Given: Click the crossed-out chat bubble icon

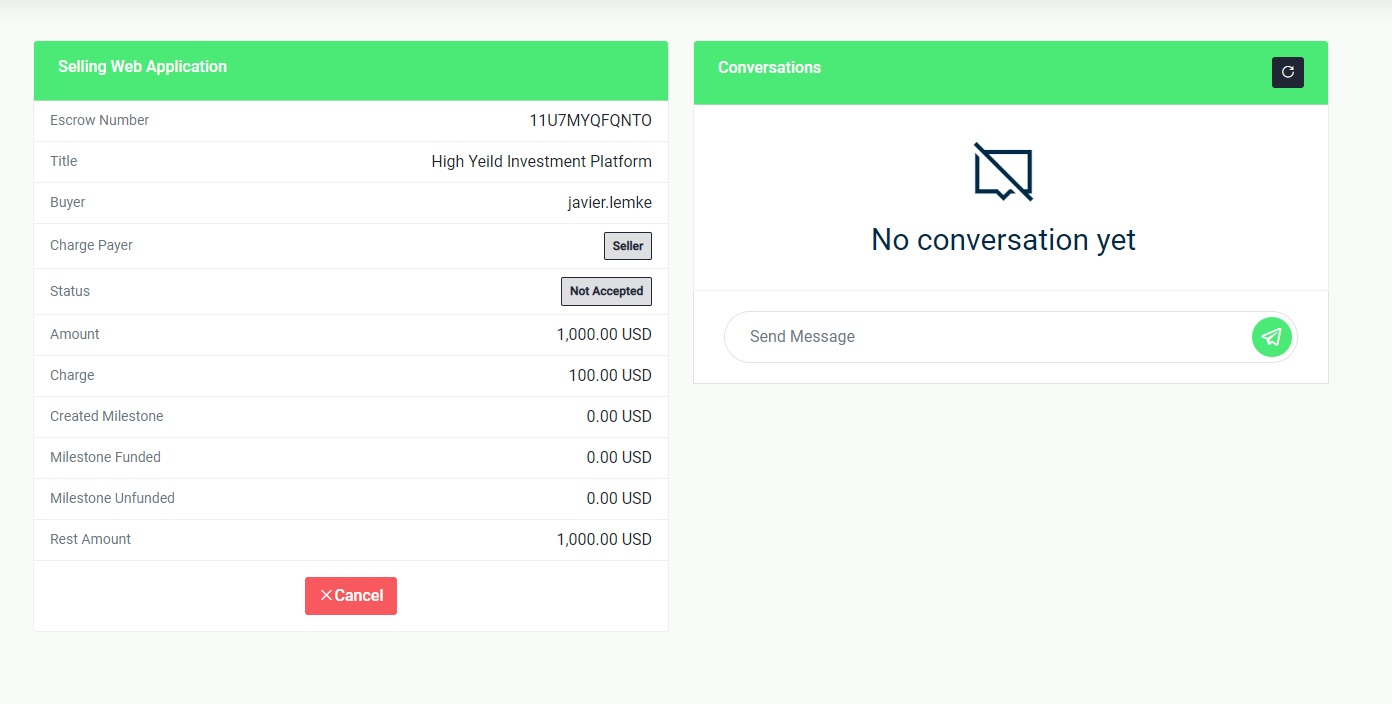Looking at the screenshot, I should [1003, 172].
